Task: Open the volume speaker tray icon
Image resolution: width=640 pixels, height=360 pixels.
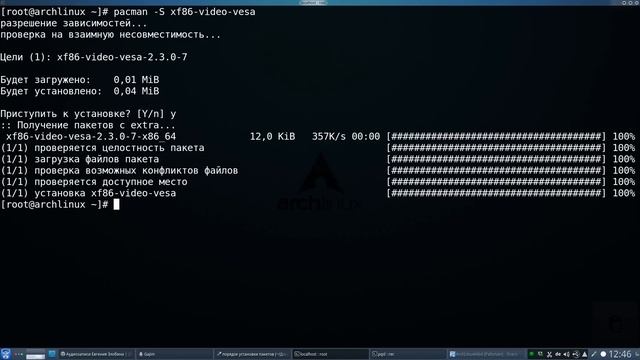Action: 567,354
